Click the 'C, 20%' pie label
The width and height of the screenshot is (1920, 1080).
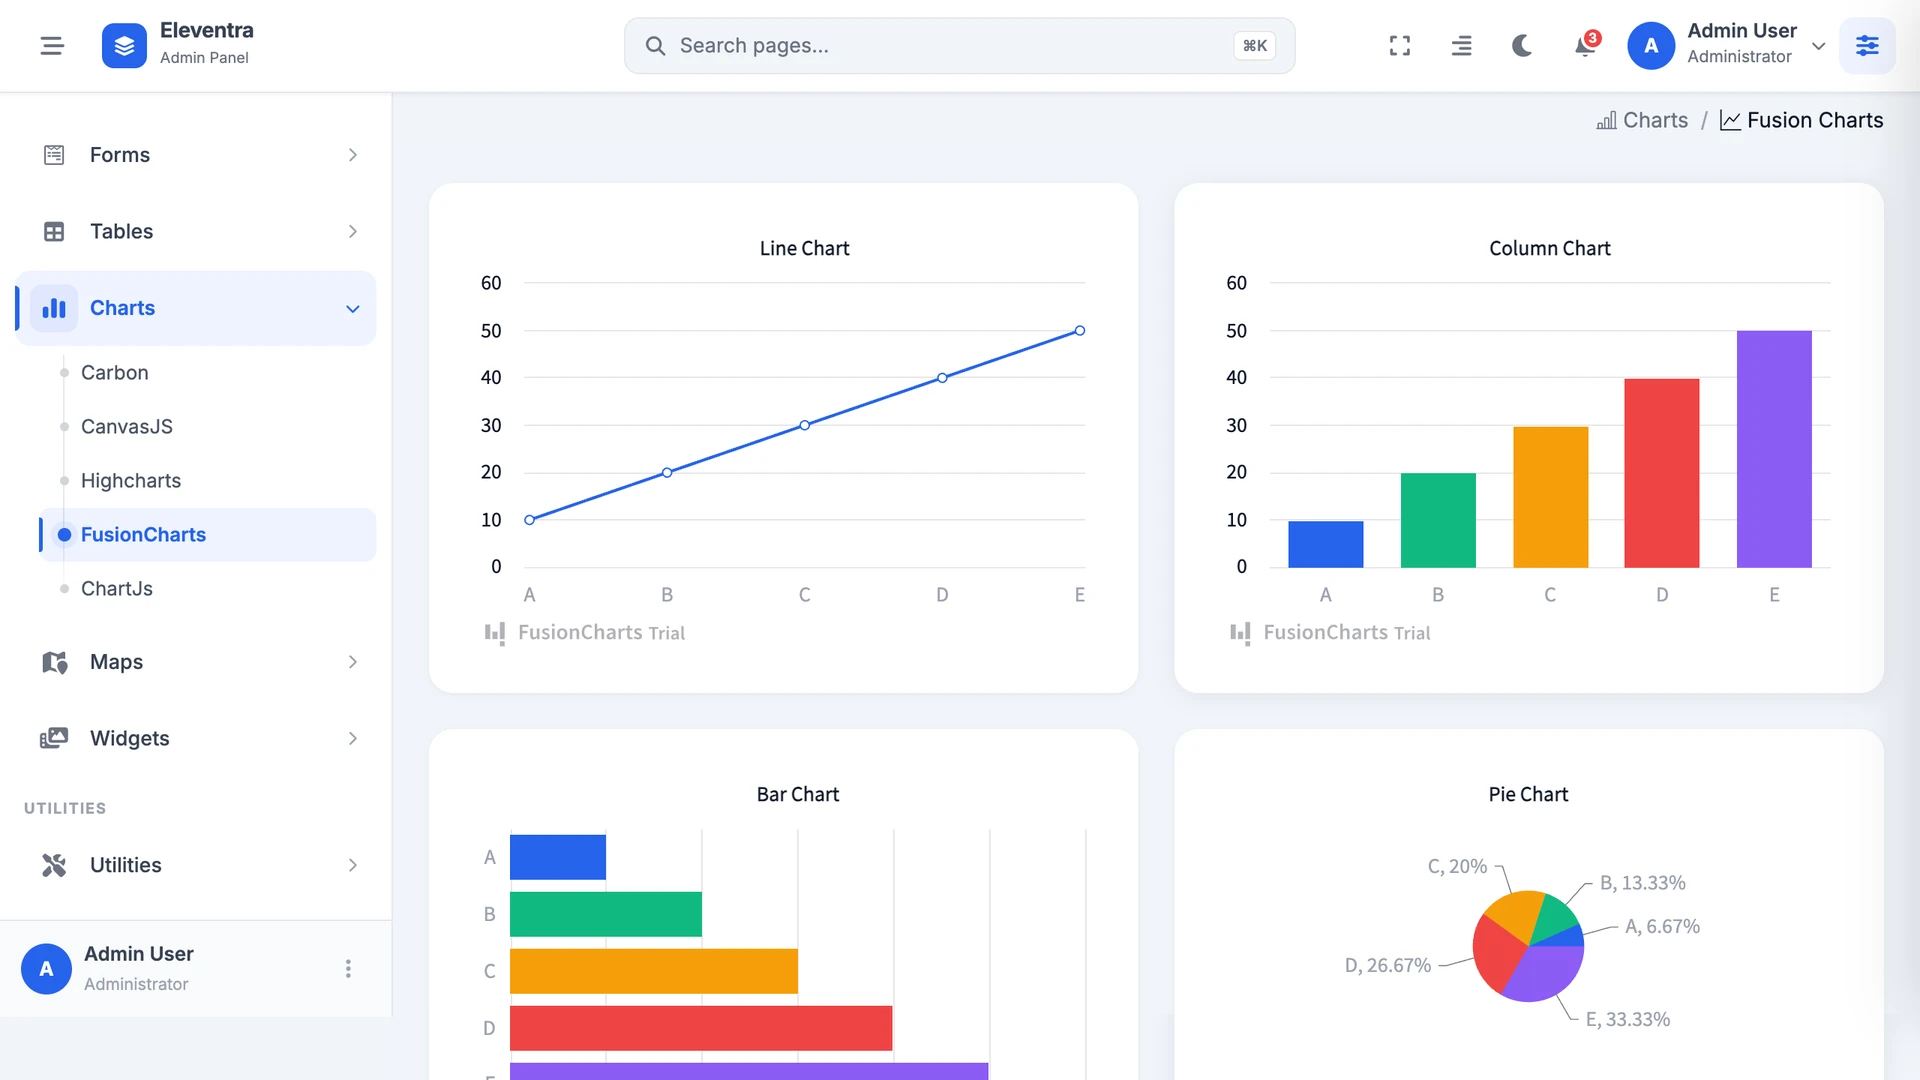(x=1457, y=866)
